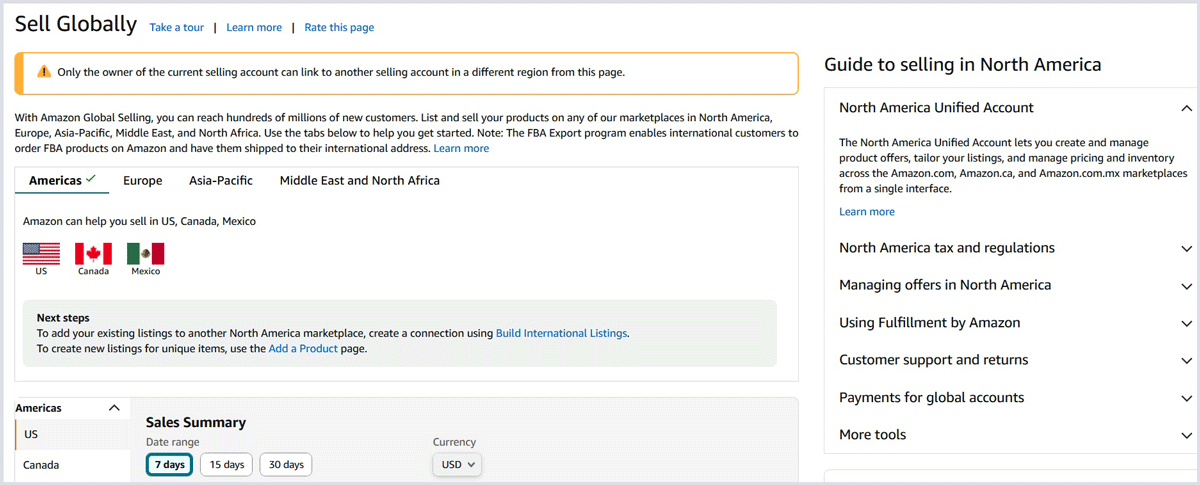Screen dimensions: 1200x485
Task: Select the 15 days date range
Action: 226,465
